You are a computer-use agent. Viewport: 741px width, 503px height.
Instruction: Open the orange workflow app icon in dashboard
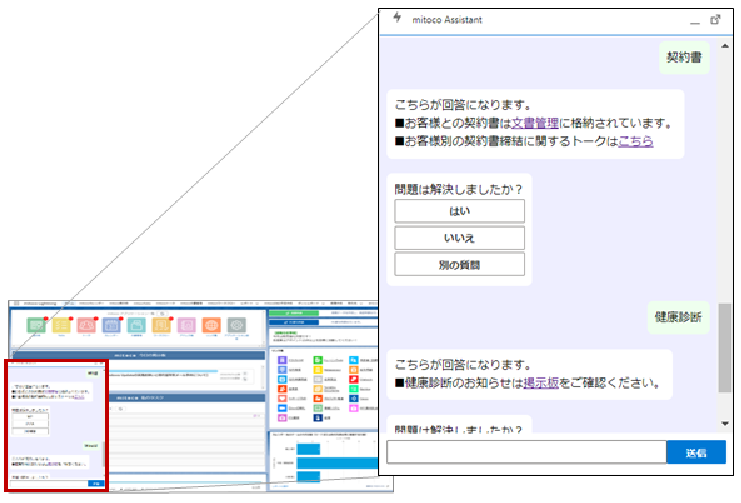pyautogui.click(x=161, y=325)
